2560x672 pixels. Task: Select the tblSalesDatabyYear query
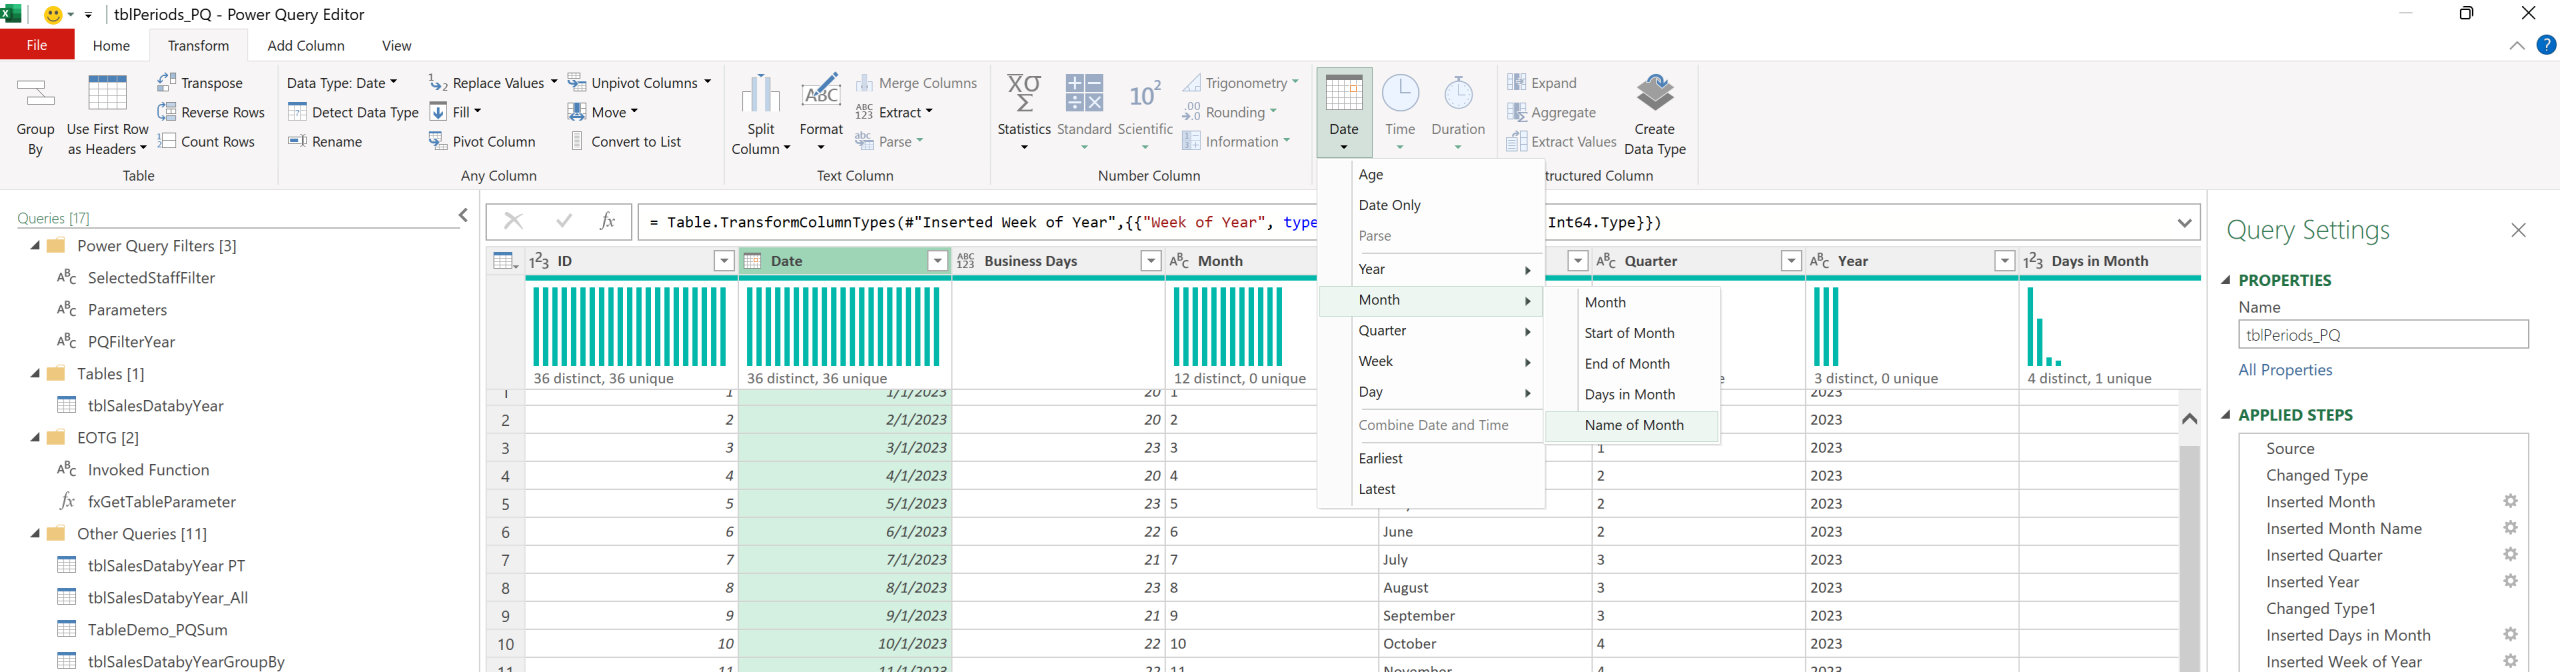pyautogui.click(x=155, y=405)
